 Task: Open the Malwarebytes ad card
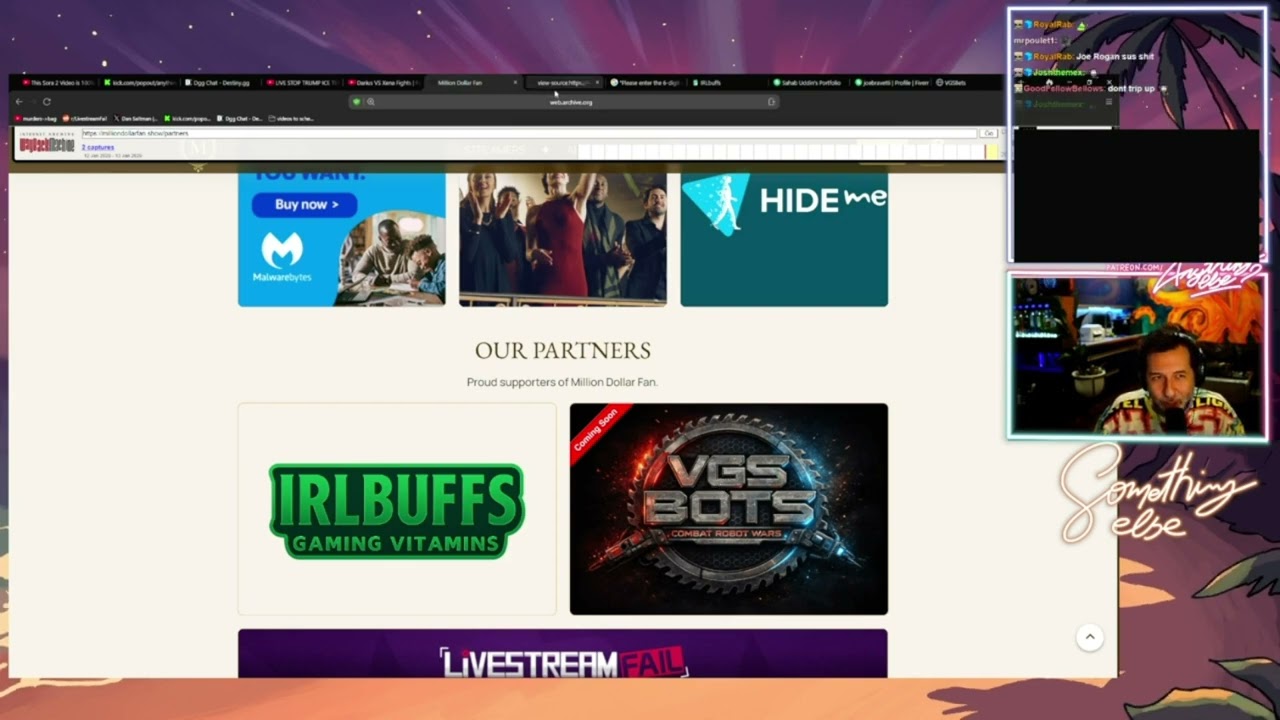(342, 240)
